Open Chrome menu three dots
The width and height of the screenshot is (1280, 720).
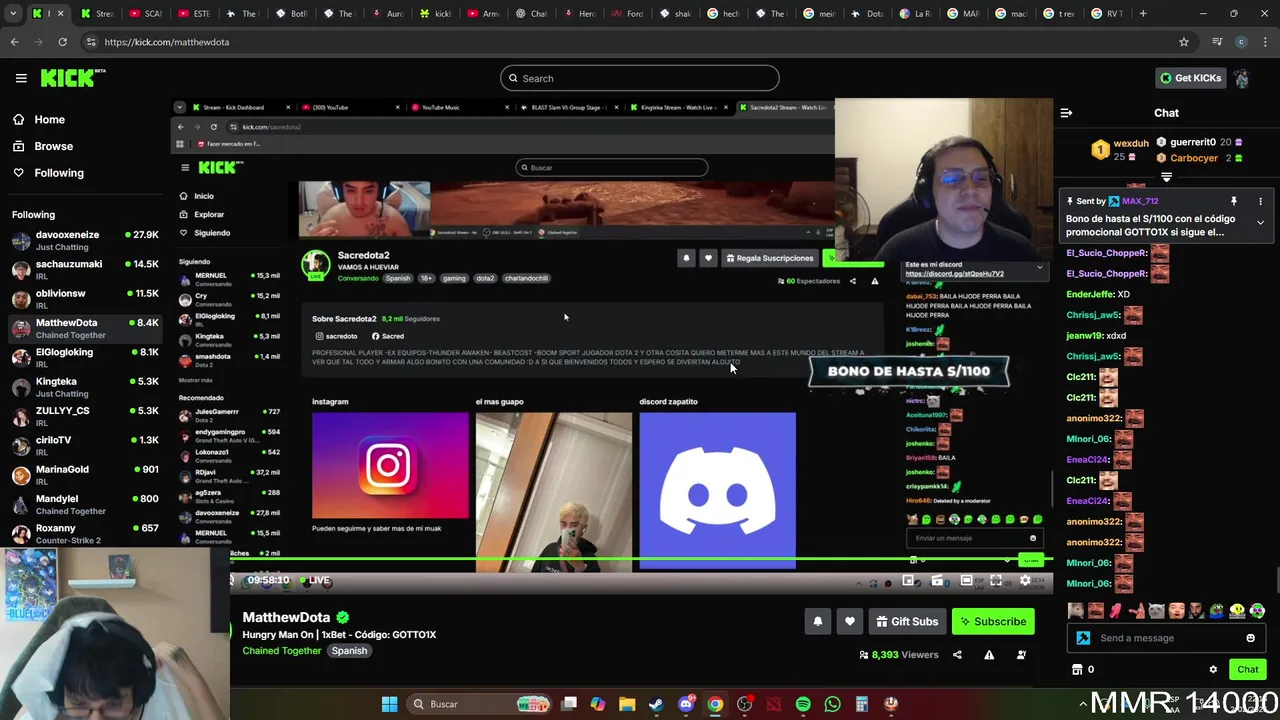coord(1266,42)
